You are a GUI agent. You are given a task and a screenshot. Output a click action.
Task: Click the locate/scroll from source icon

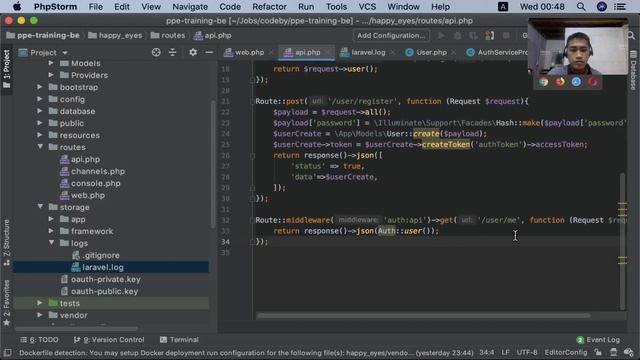[156, 52]
